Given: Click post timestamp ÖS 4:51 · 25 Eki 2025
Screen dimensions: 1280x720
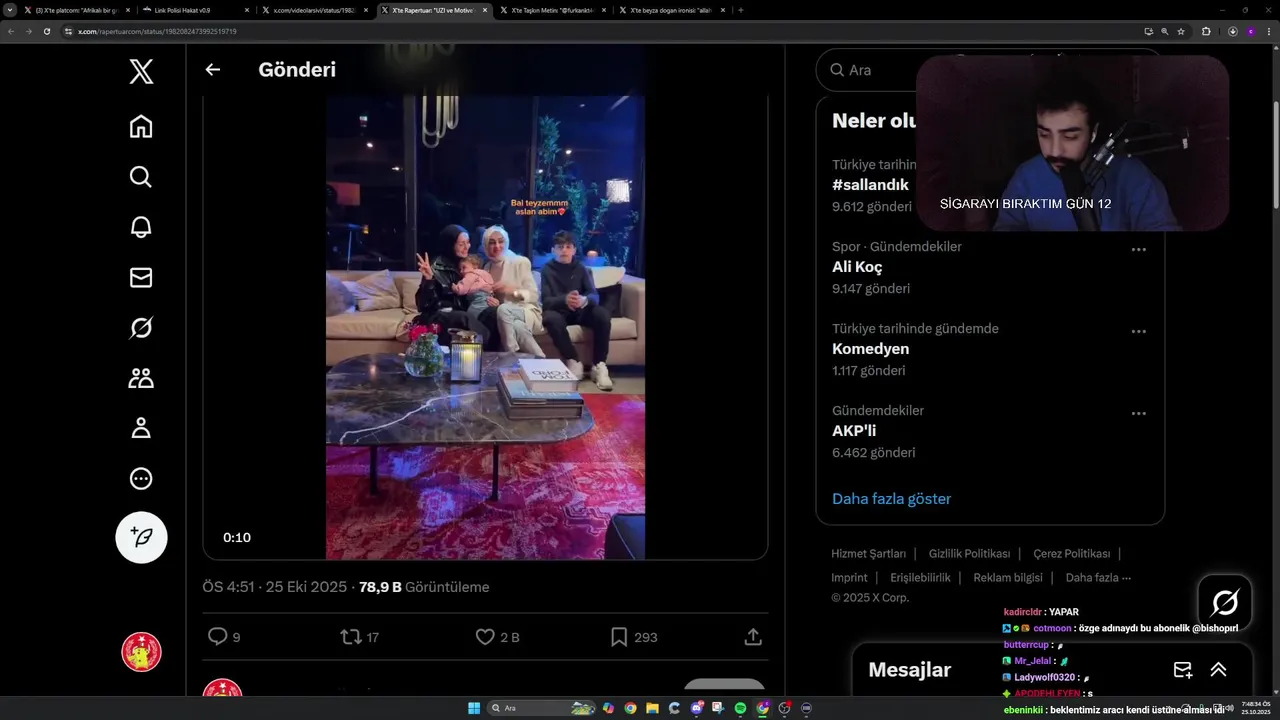Looking at the screenshot, I should click(274, 587).
